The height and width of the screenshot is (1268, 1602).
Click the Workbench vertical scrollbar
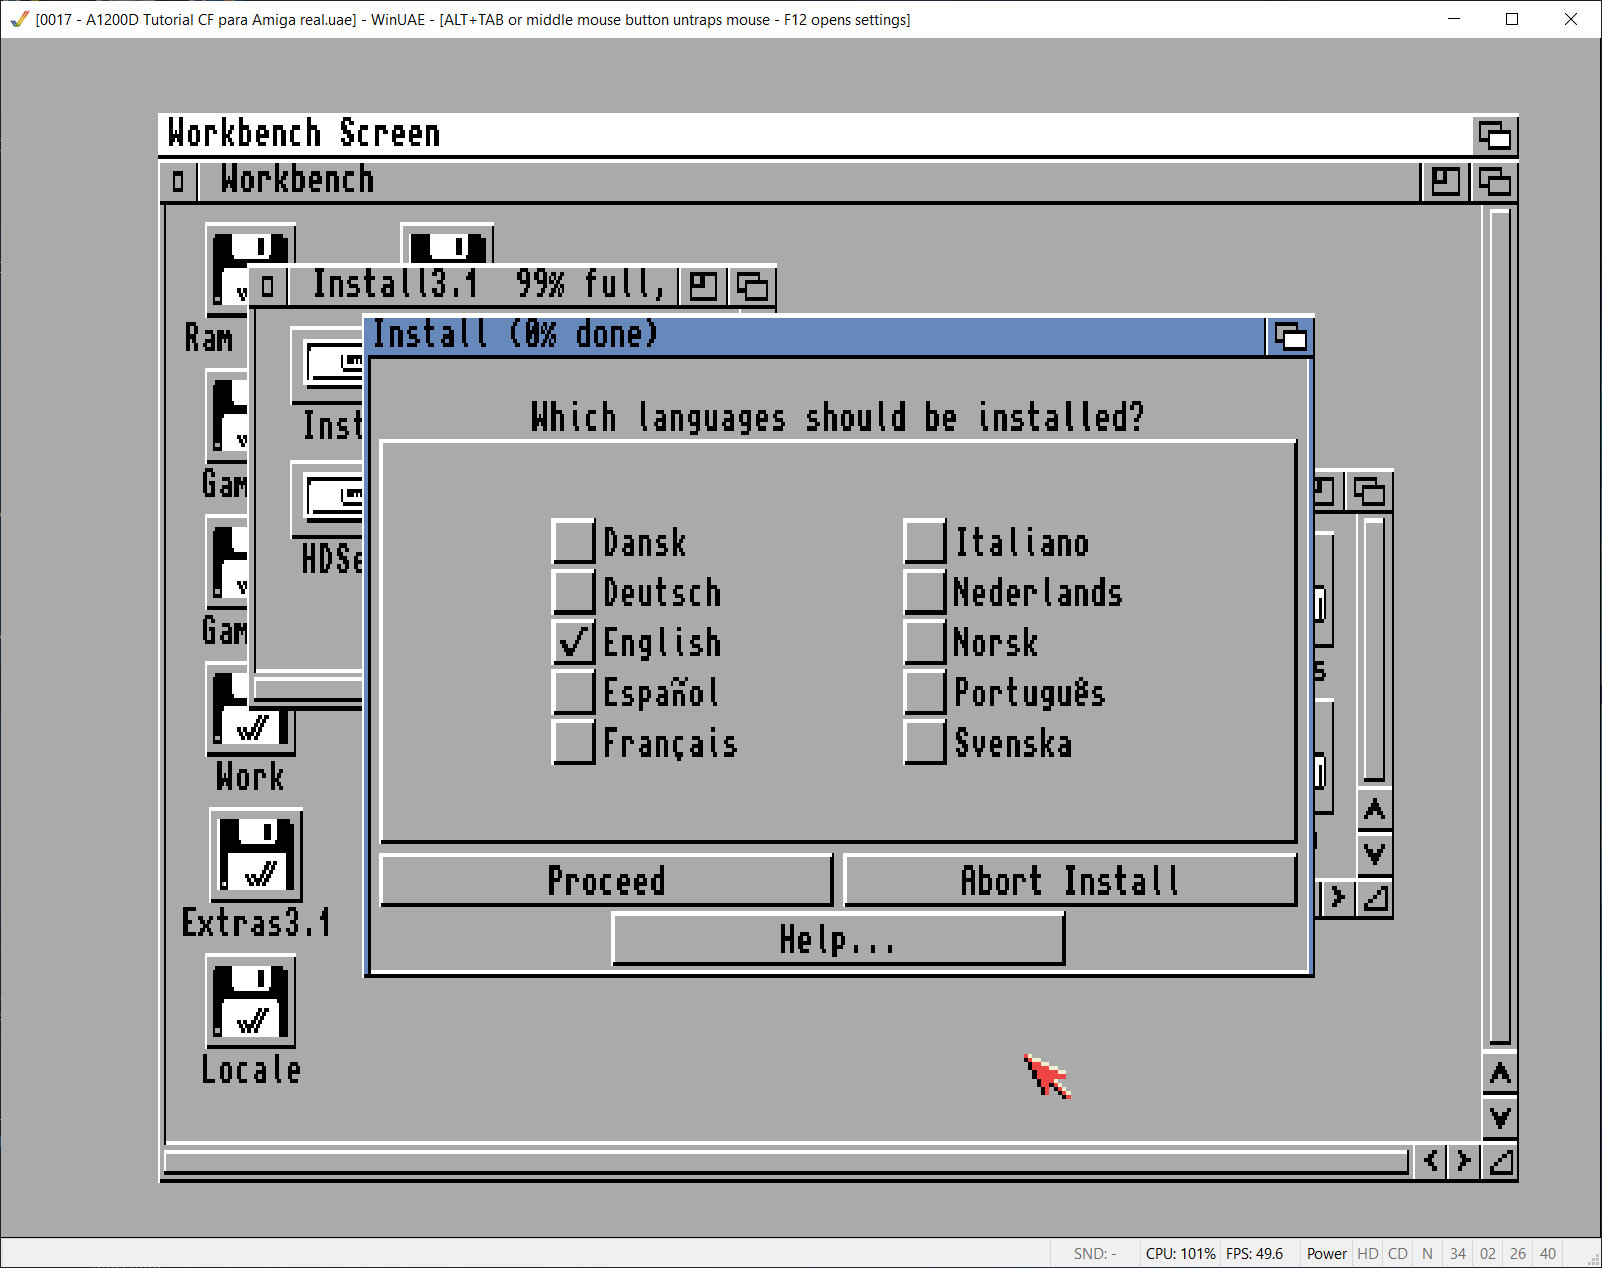[x=1500, y=627]
